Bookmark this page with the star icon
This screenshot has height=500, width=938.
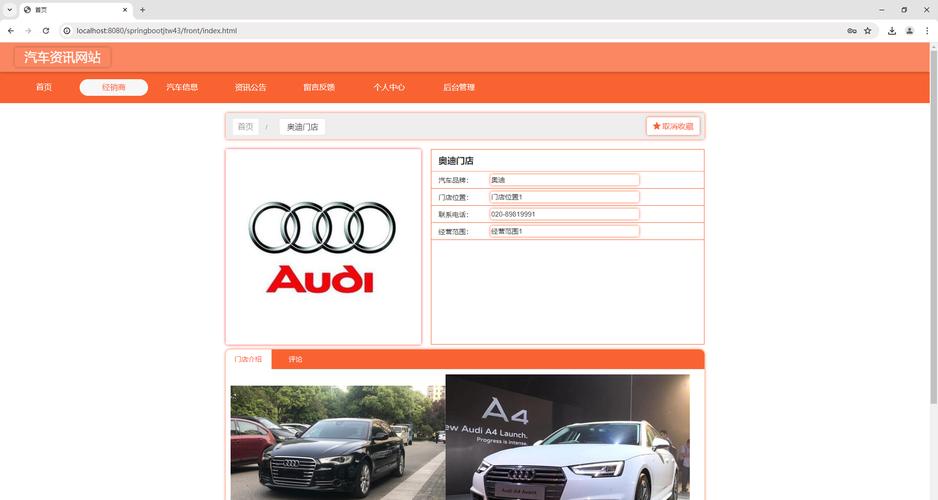click(867, 31)
